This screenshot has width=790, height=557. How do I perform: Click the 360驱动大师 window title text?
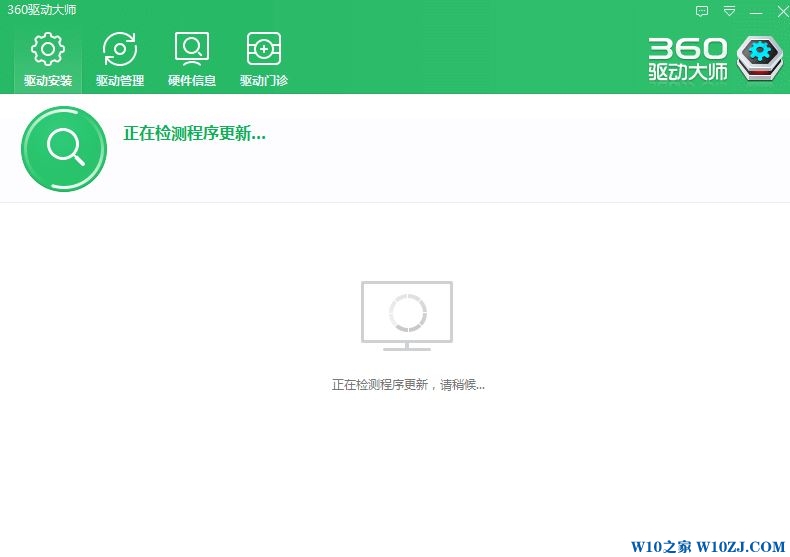pyautogui.click(x=41, y=10)
